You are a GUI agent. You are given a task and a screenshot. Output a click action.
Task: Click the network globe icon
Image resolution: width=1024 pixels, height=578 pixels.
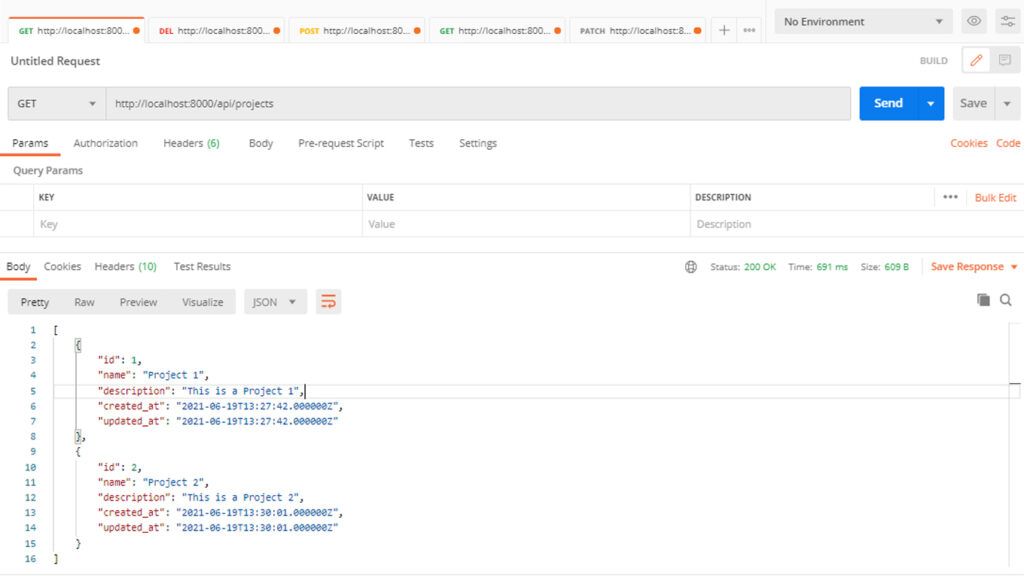point(691,266)
